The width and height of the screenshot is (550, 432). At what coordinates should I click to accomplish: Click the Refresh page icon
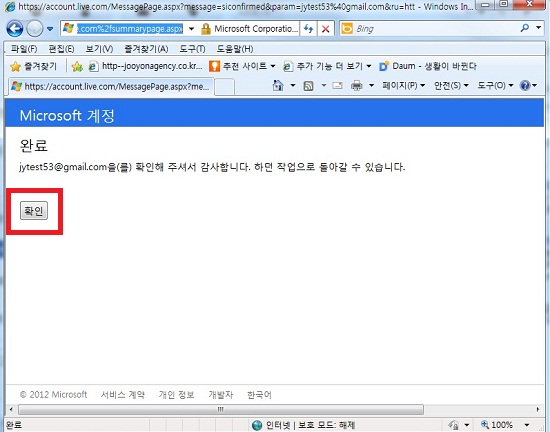click(308, 29)
